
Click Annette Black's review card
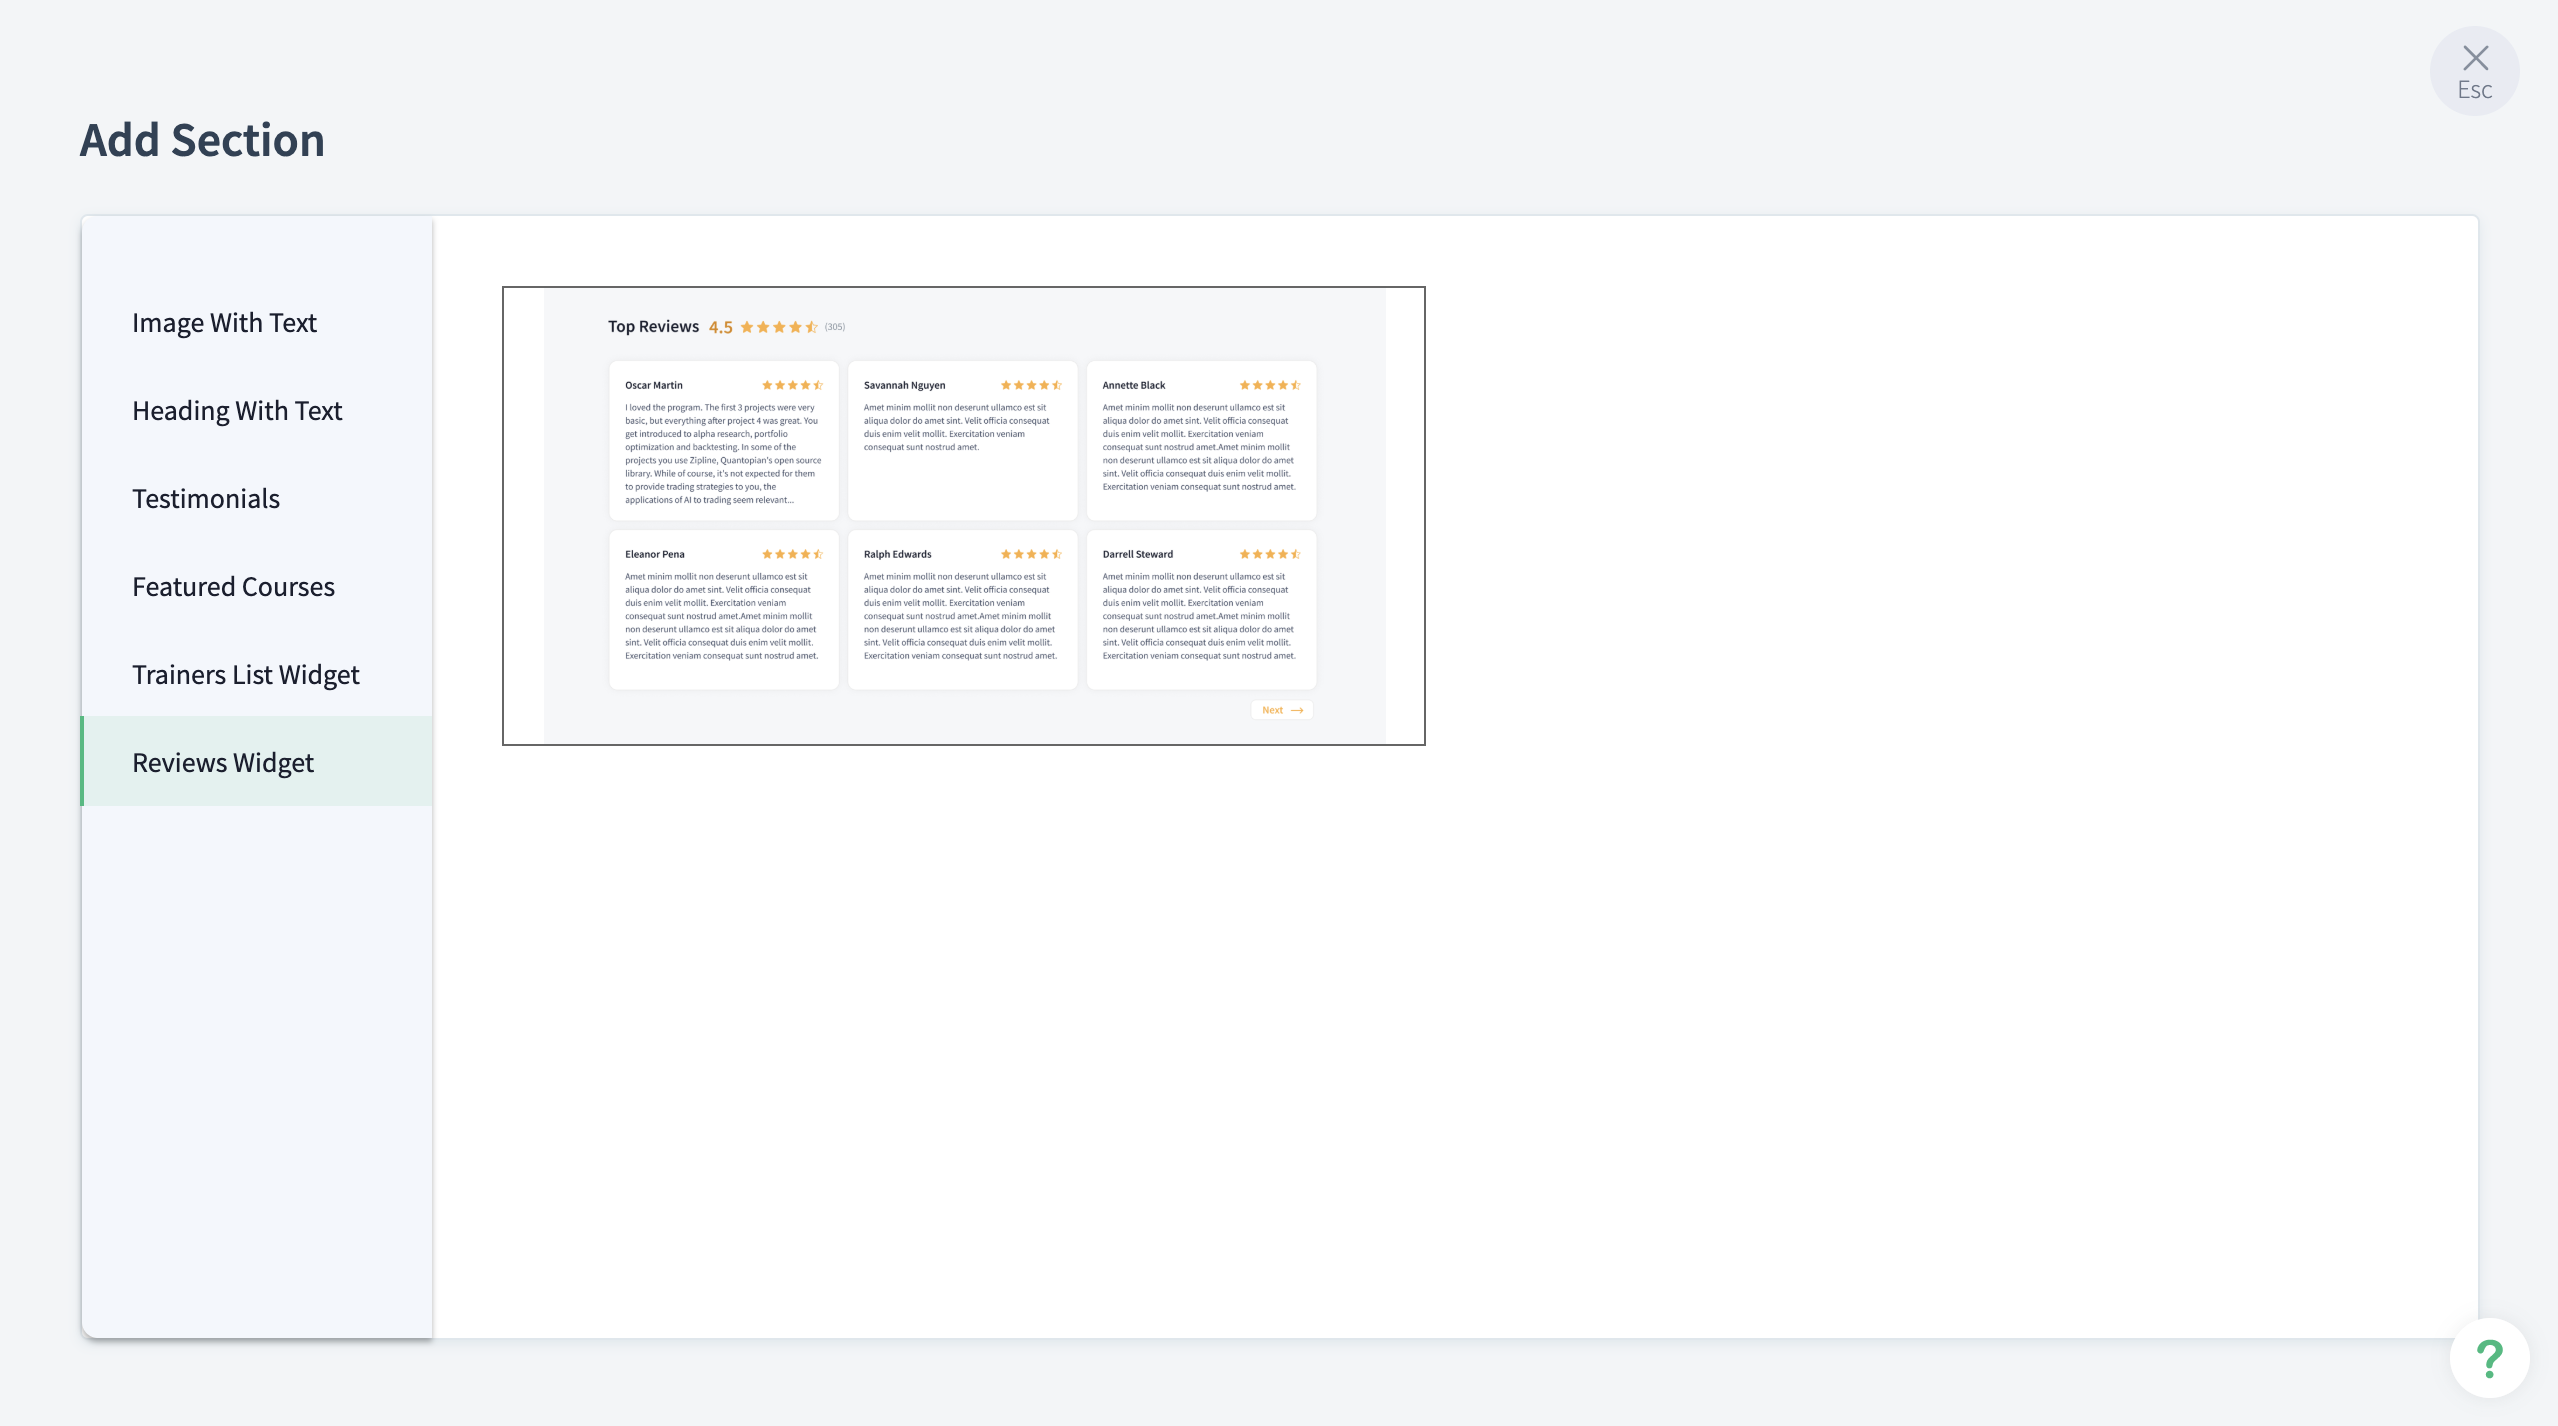point(1201,441)
